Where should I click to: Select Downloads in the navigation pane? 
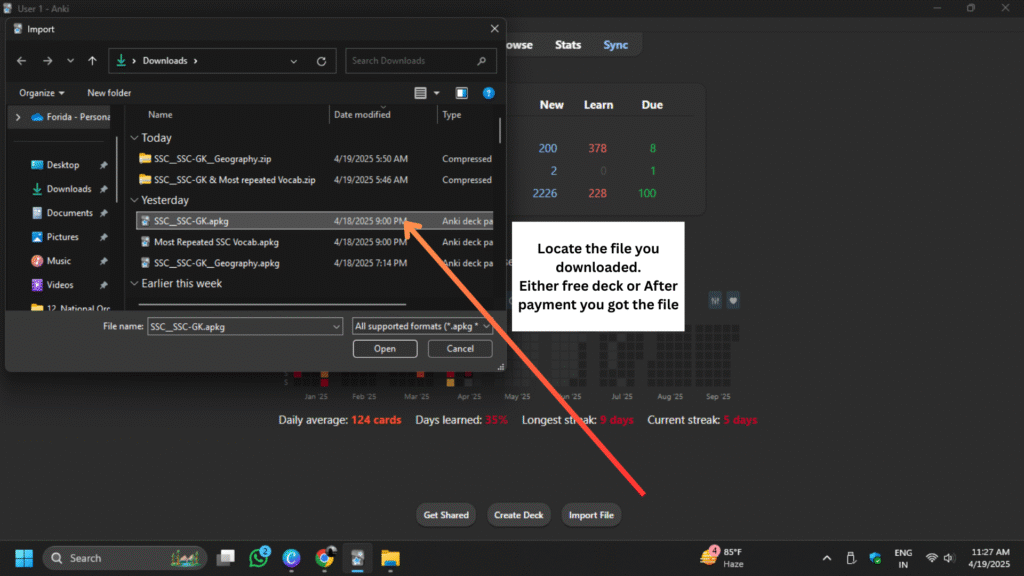click(69, 189)
